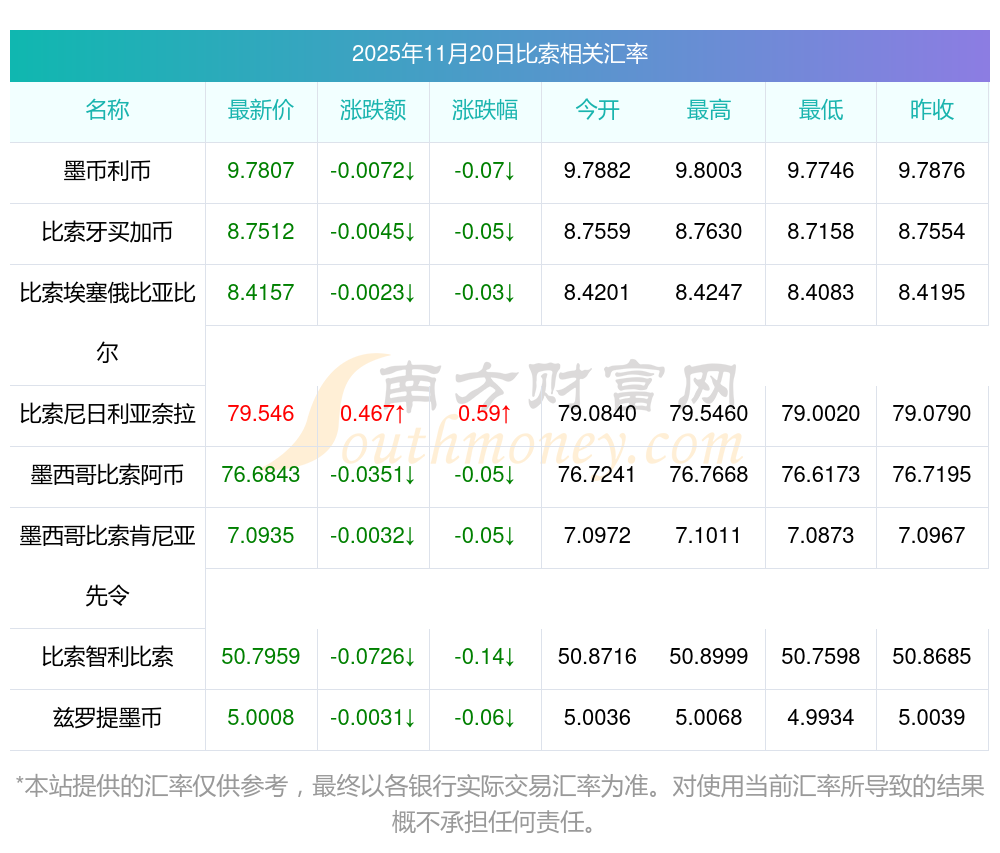Select previous close 5.0039
Screen dimensions: 1000x853
932,717
